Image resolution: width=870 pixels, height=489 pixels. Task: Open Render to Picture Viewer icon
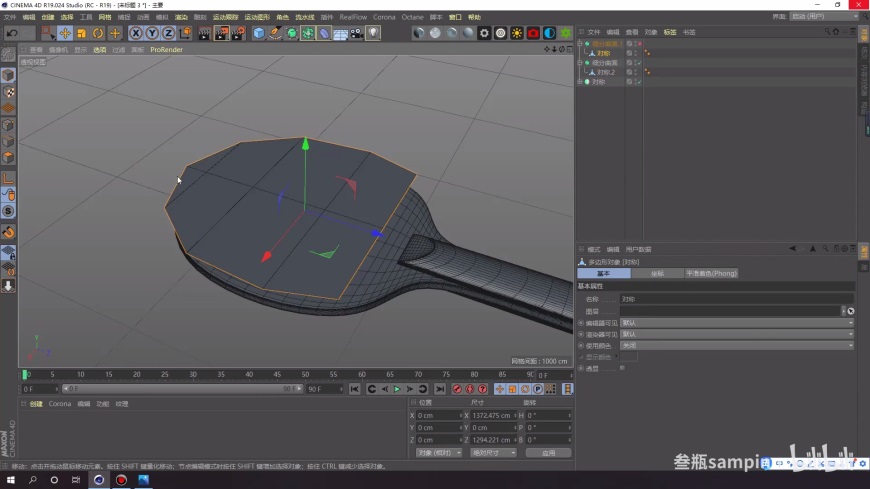(221, 33)
